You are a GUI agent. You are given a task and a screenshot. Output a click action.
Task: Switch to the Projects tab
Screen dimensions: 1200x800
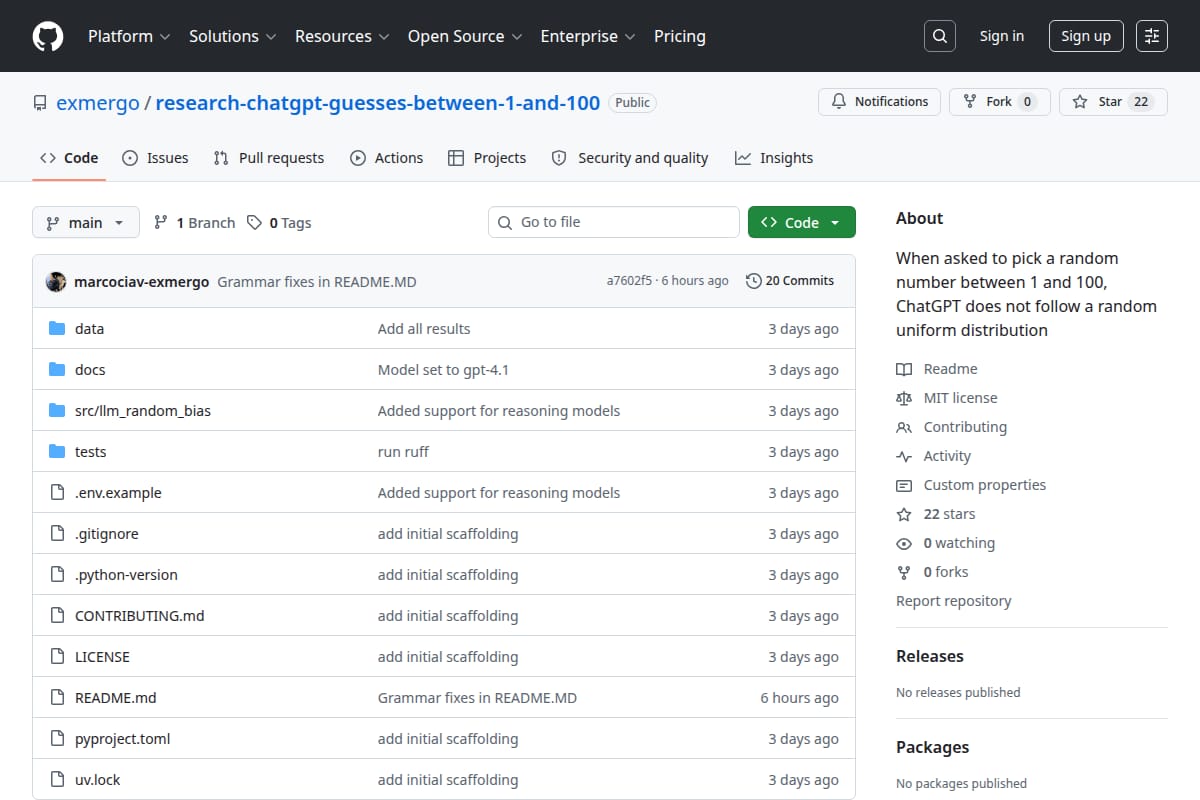[x=487, y=158]
